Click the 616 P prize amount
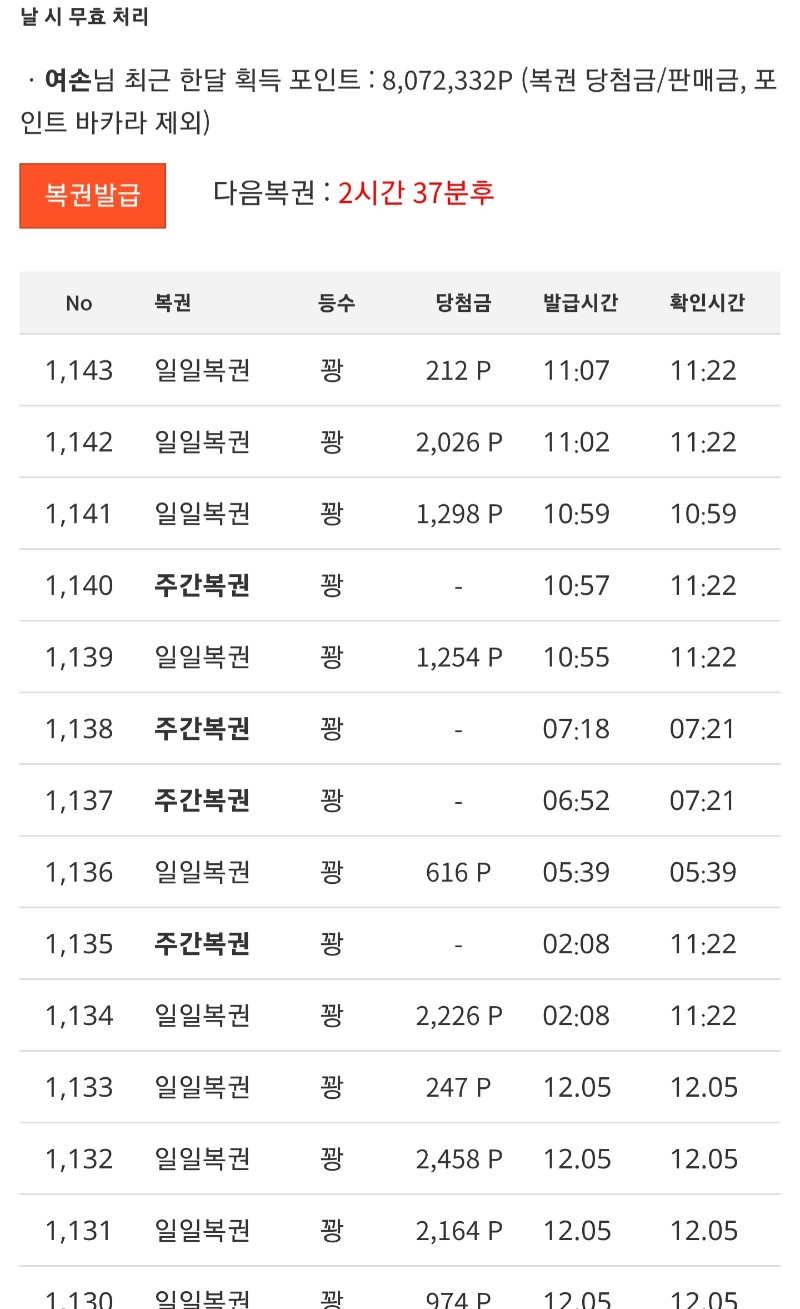Viewport: 800px width, 1309px height. pos(459,873)
